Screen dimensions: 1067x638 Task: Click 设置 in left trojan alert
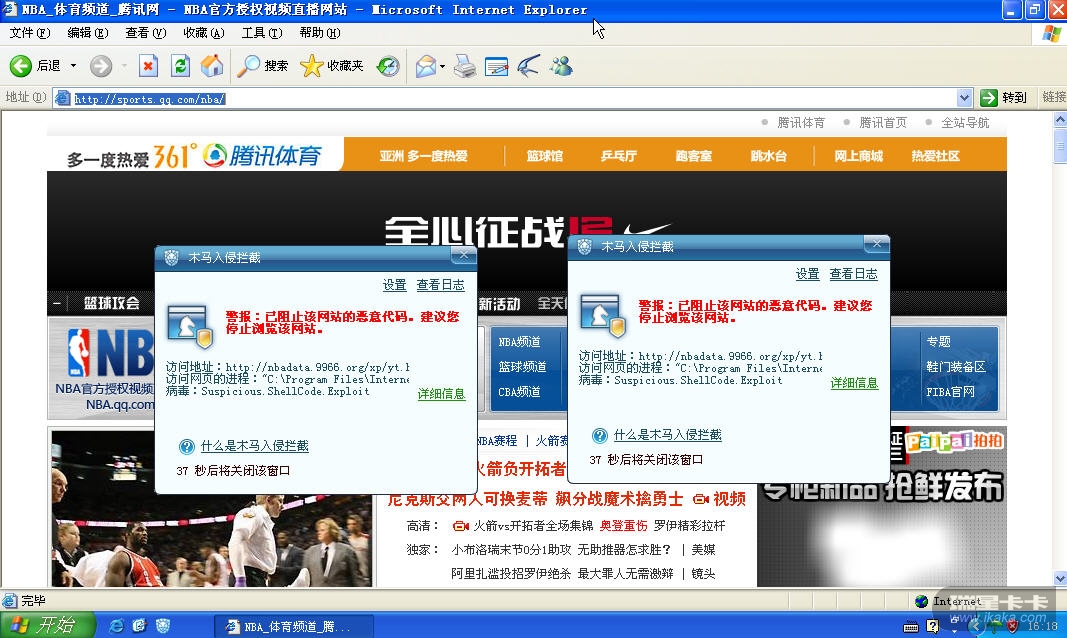pos(395,285)
